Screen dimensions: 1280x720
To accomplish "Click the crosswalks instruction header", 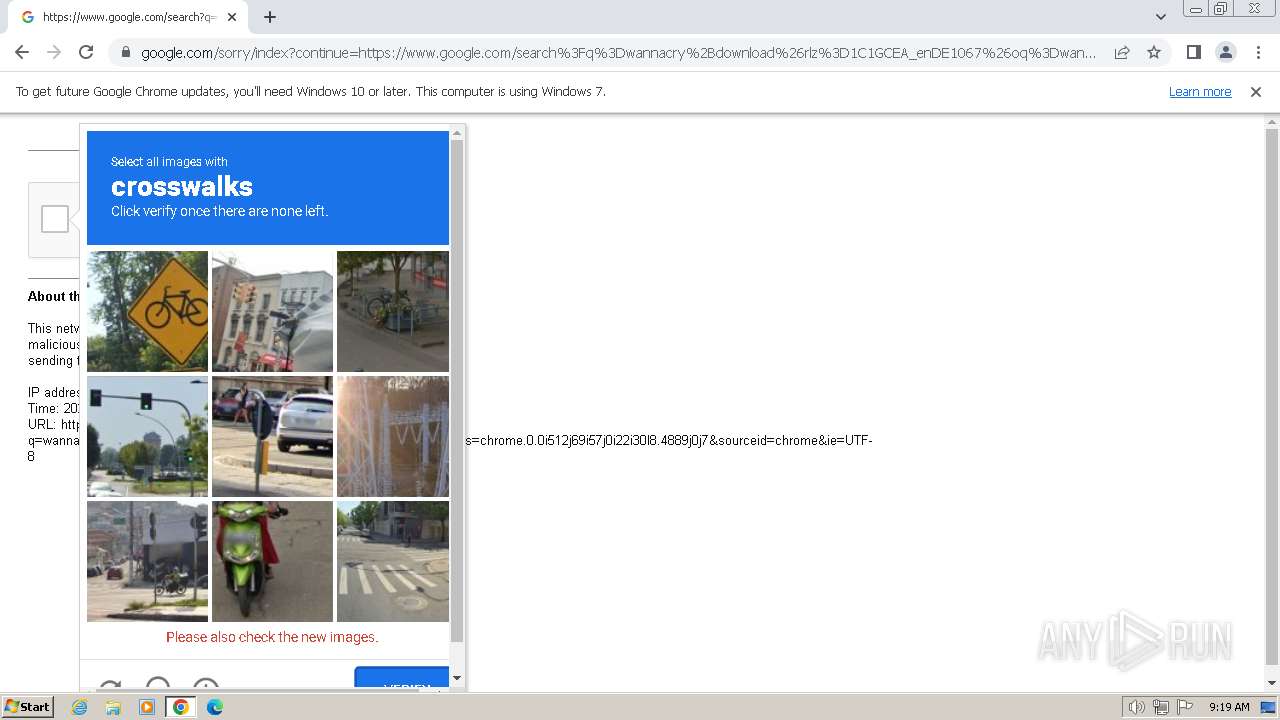I will pos(268,188).
